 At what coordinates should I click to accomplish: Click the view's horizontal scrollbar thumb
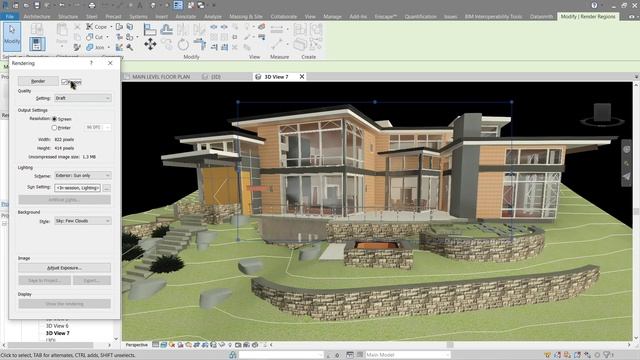[450, 345]
